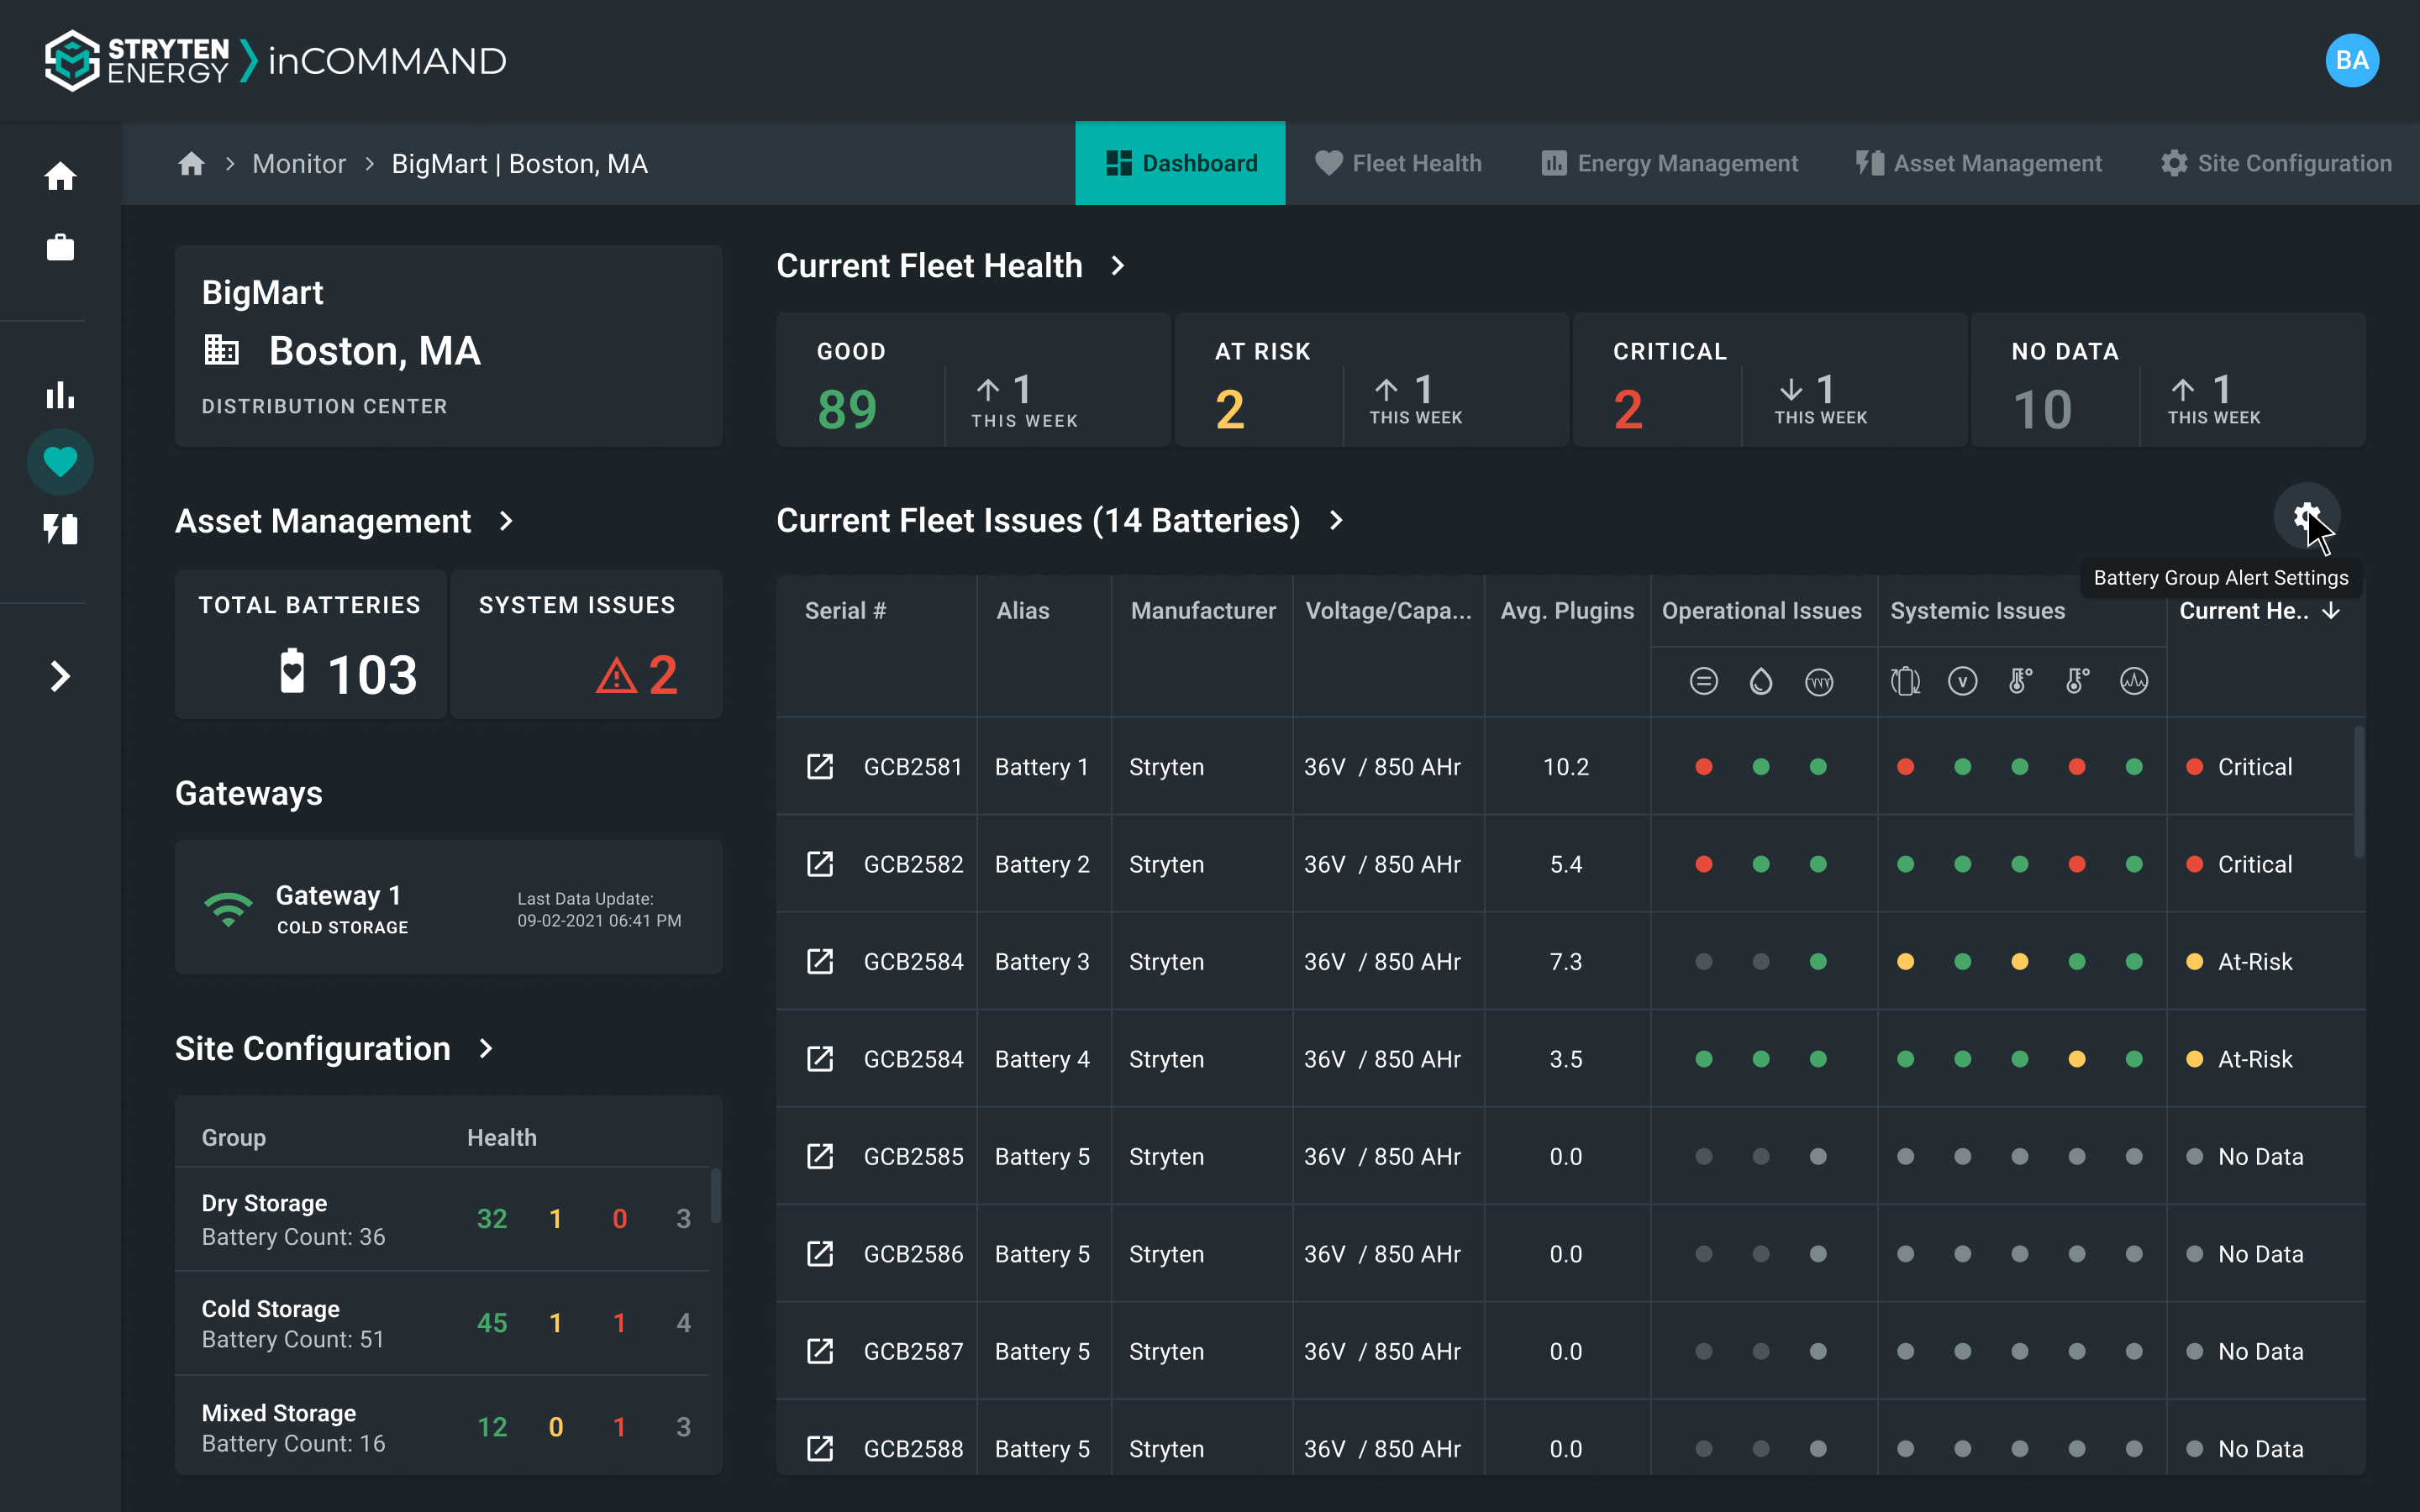Open the Site Configuration tab
Viewport: 2420px width, 1512px height.
(x=2276, y=163)
